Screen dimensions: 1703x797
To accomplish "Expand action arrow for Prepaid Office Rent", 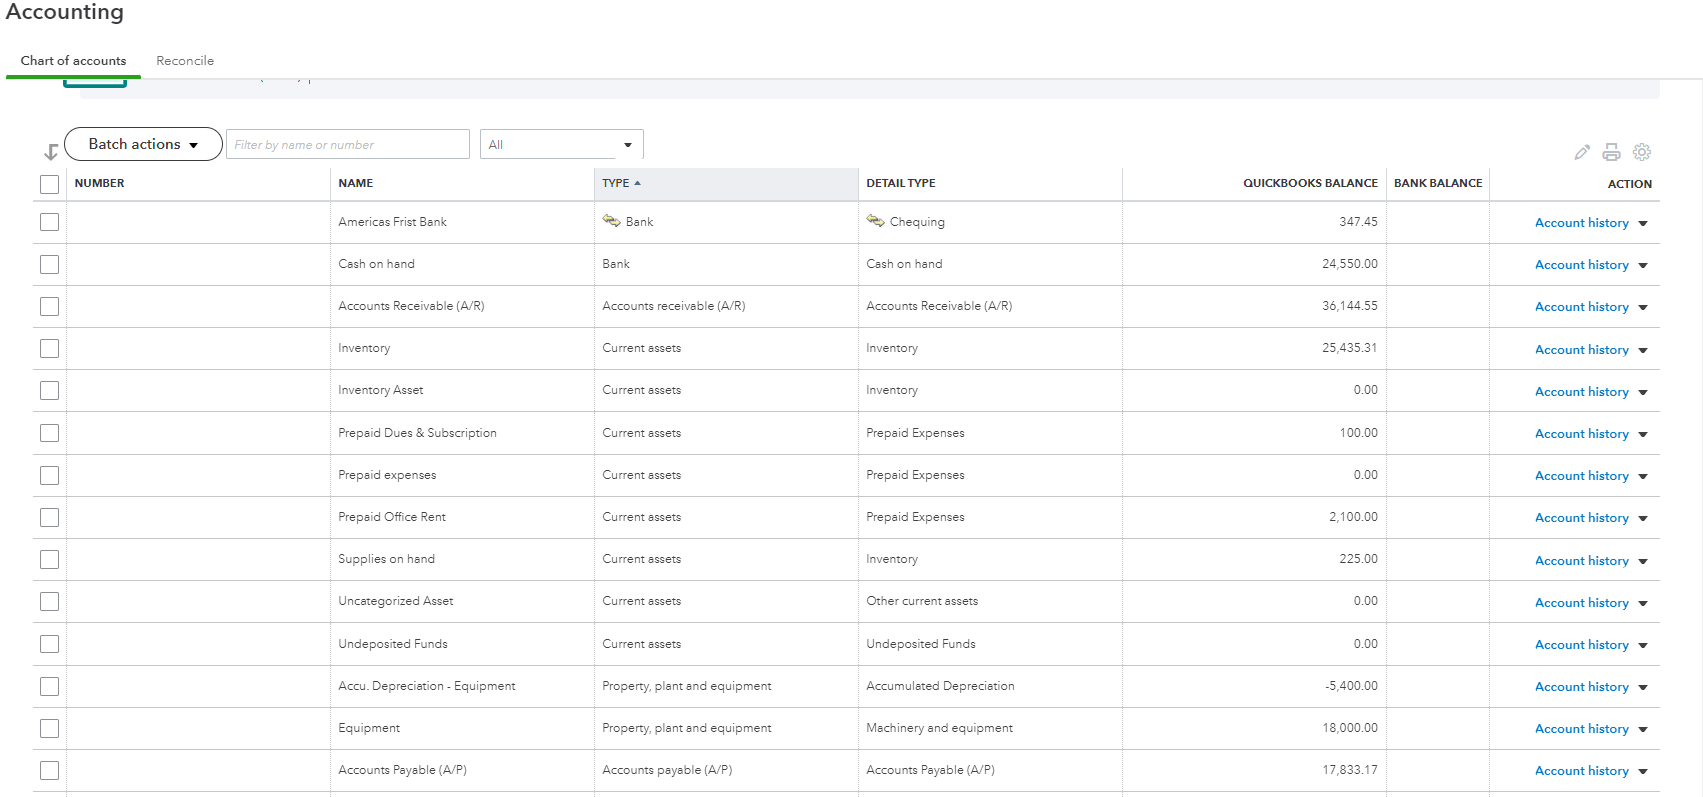I will click(x=1643, y=518).
